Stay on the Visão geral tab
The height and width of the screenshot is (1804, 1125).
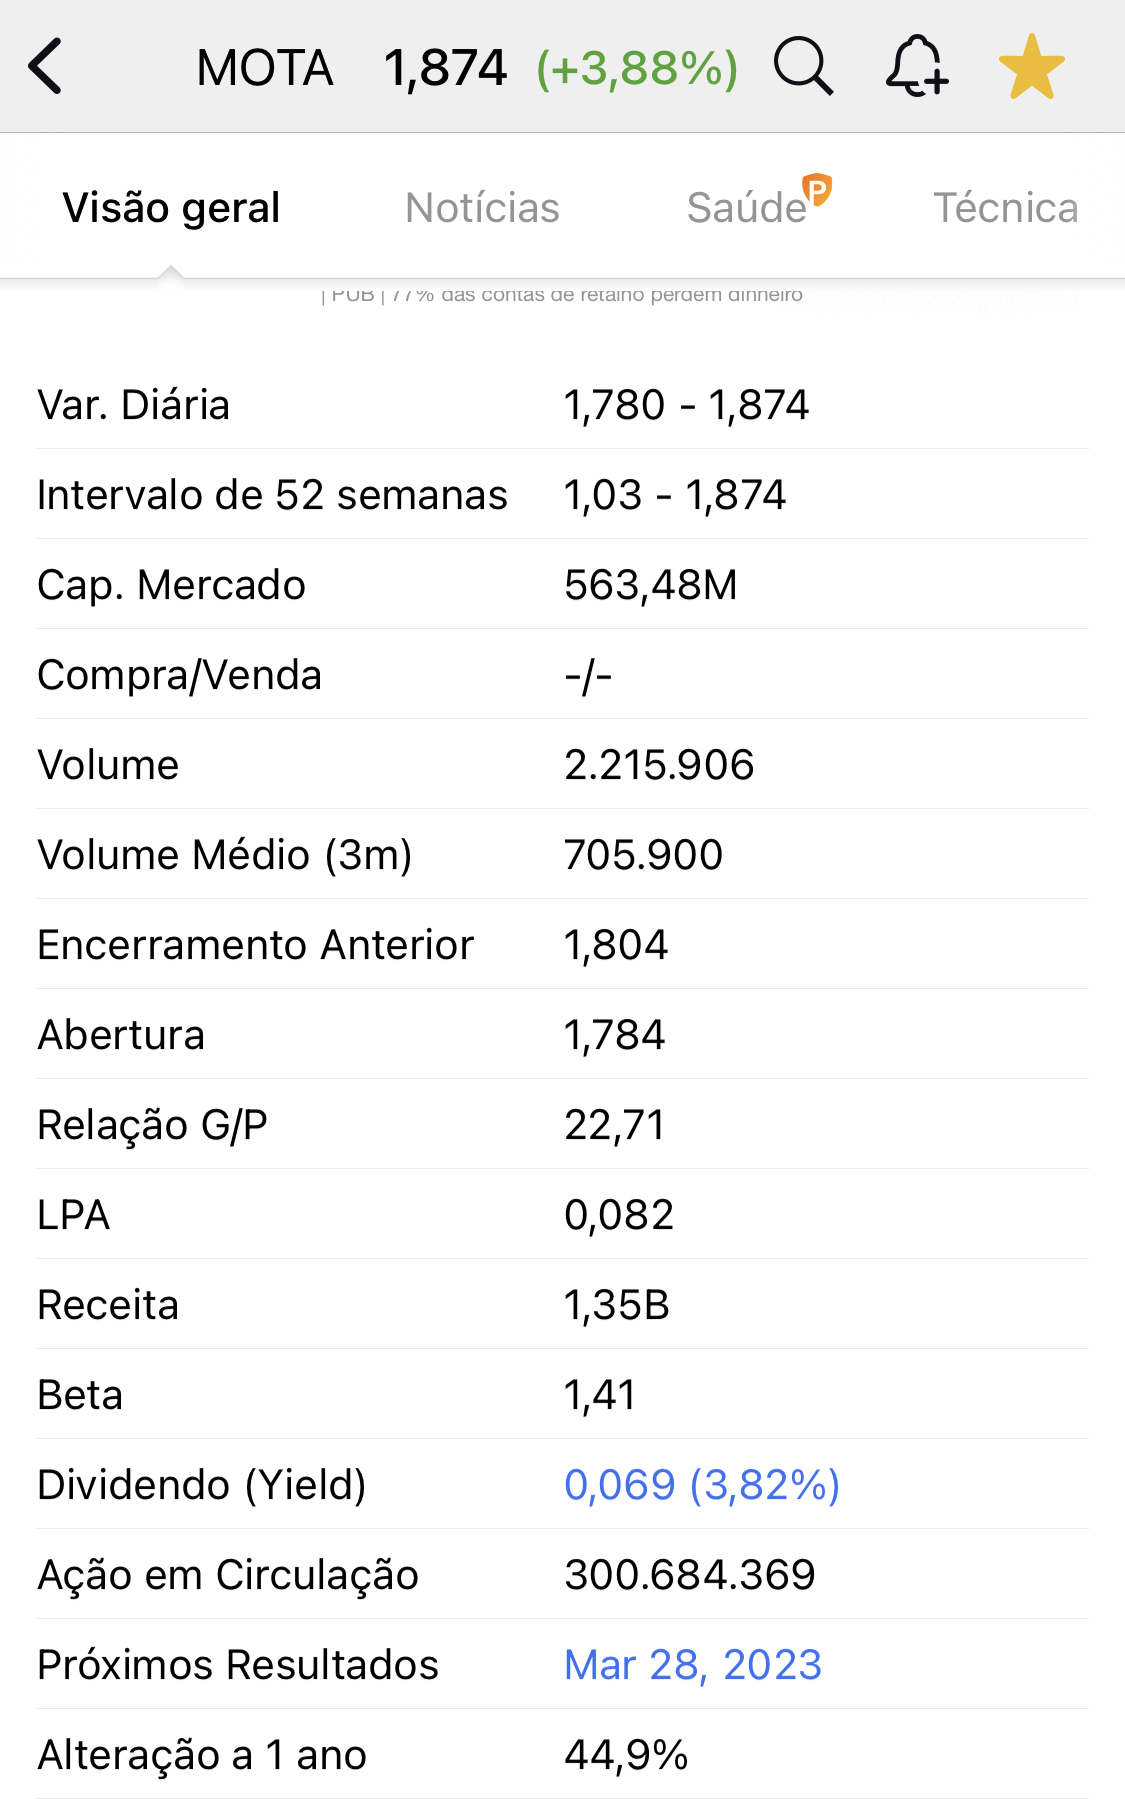coord(171,208)
